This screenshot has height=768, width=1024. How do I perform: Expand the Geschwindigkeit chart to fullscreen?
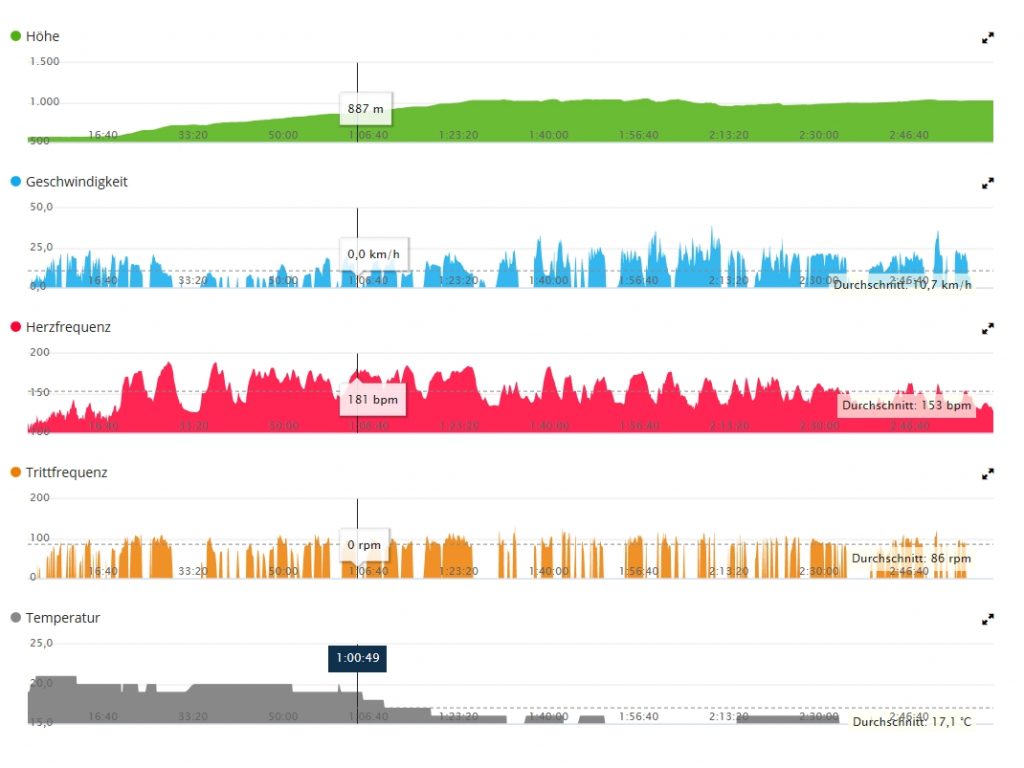pyautogui.click(x=987, y=184)
